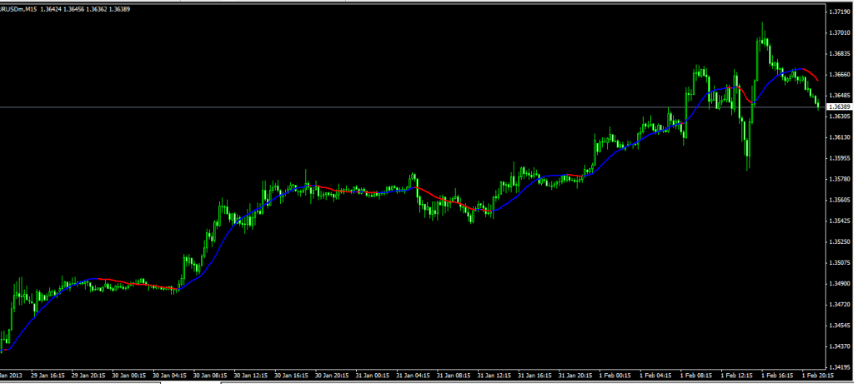Click the EURUSDm,M15 chart title text
Screen dimensions: 854x384
(18, 9)
